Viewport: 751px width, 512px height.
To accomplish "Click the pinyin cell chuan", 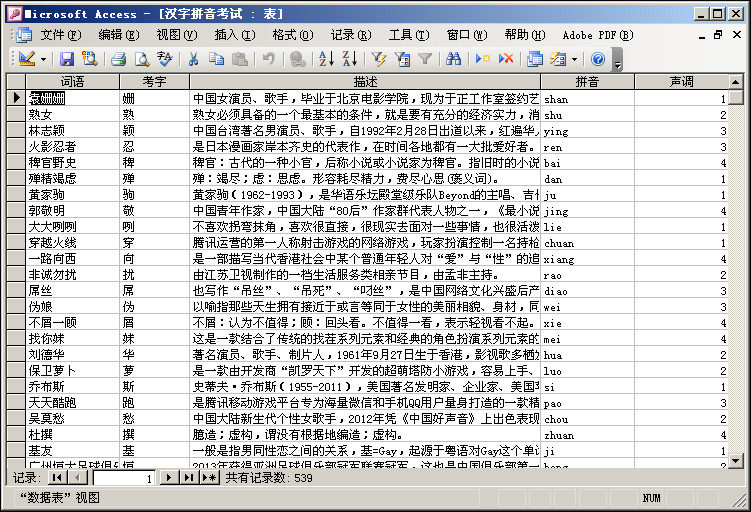I will (588, 243).
